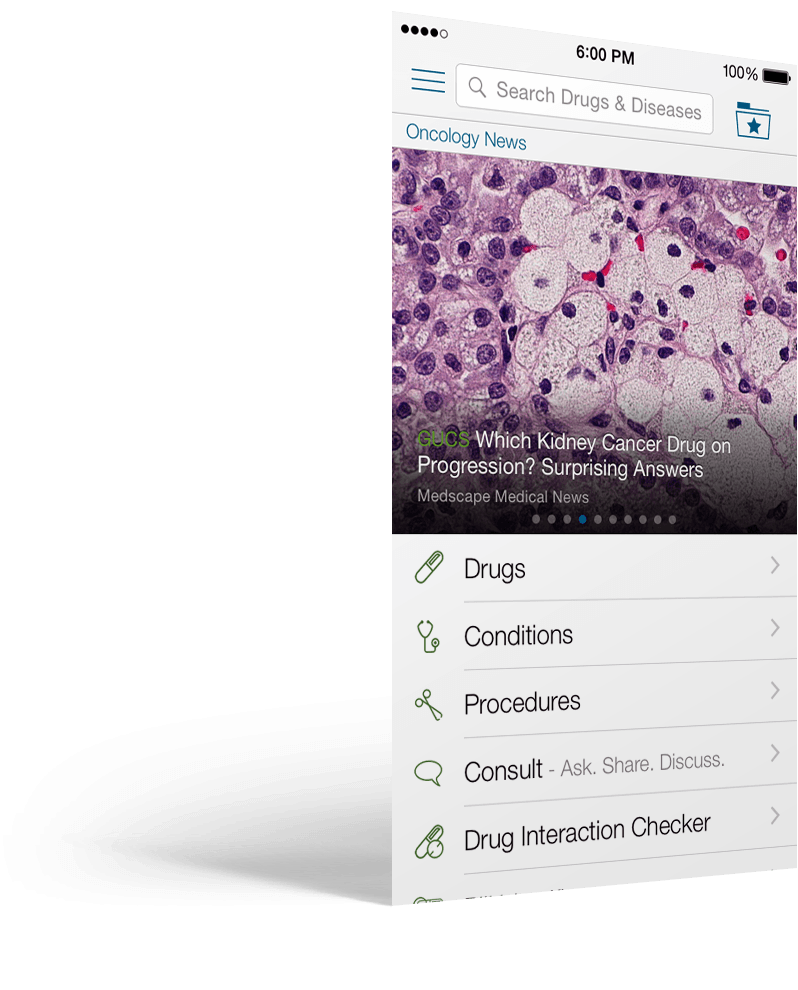Expand the Procedures row chevron
The height and width of the screenshot is (990, 798).
(775, 690)
